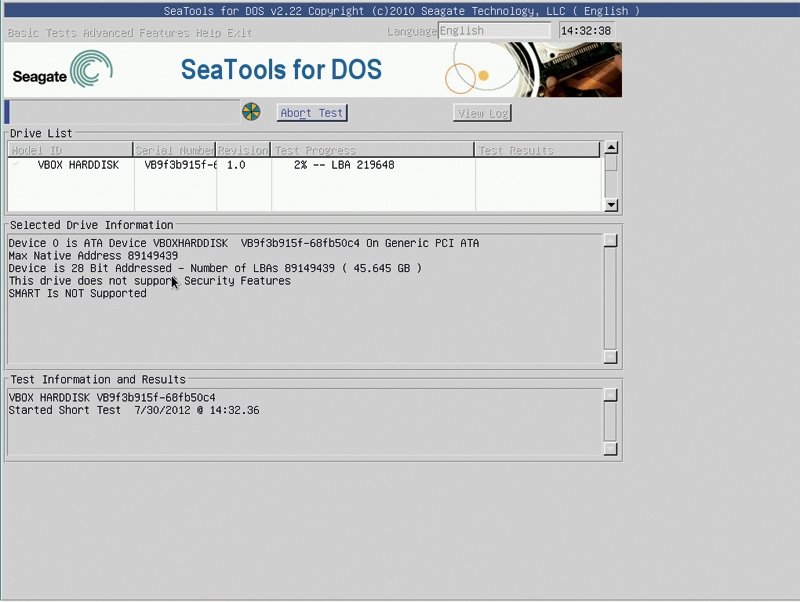The width and height of the screenshot is (800, 602).
Task: Click the clock showing 14:32:38
Action: (x=586, y=31)
